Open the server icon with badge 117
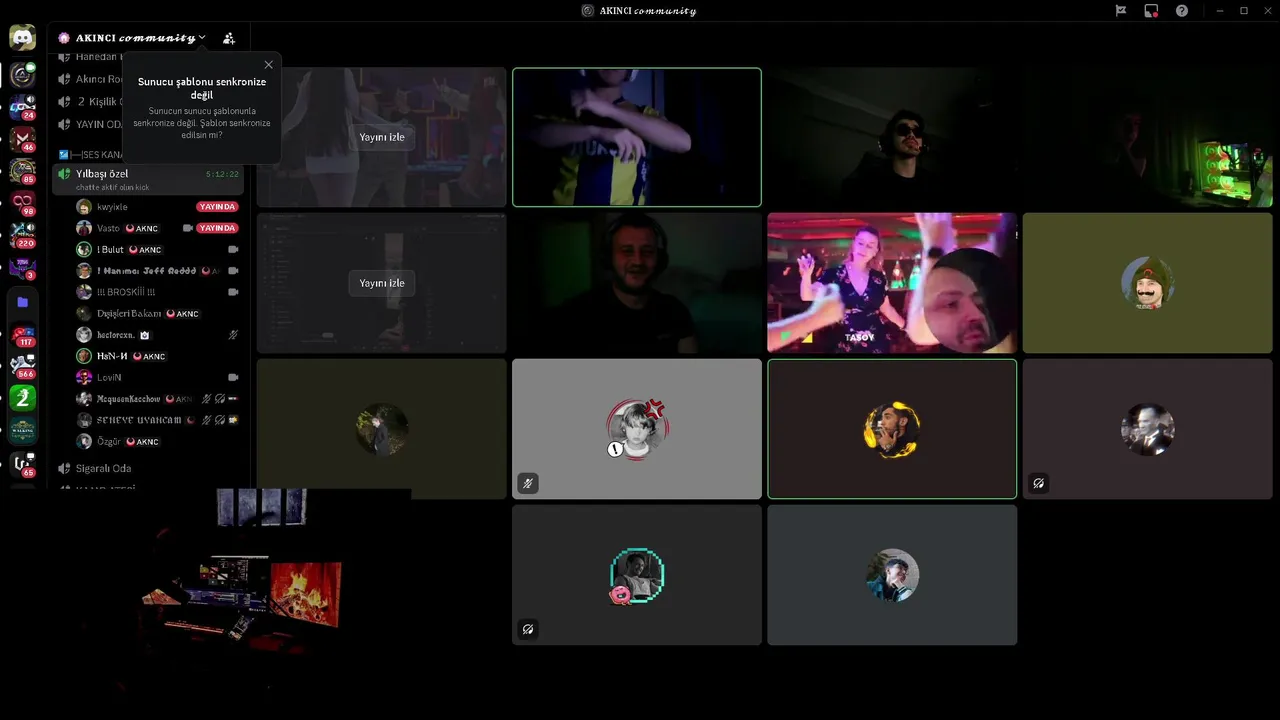The width and height of the screenshot is (1280, 720). (x=22, y=335)
